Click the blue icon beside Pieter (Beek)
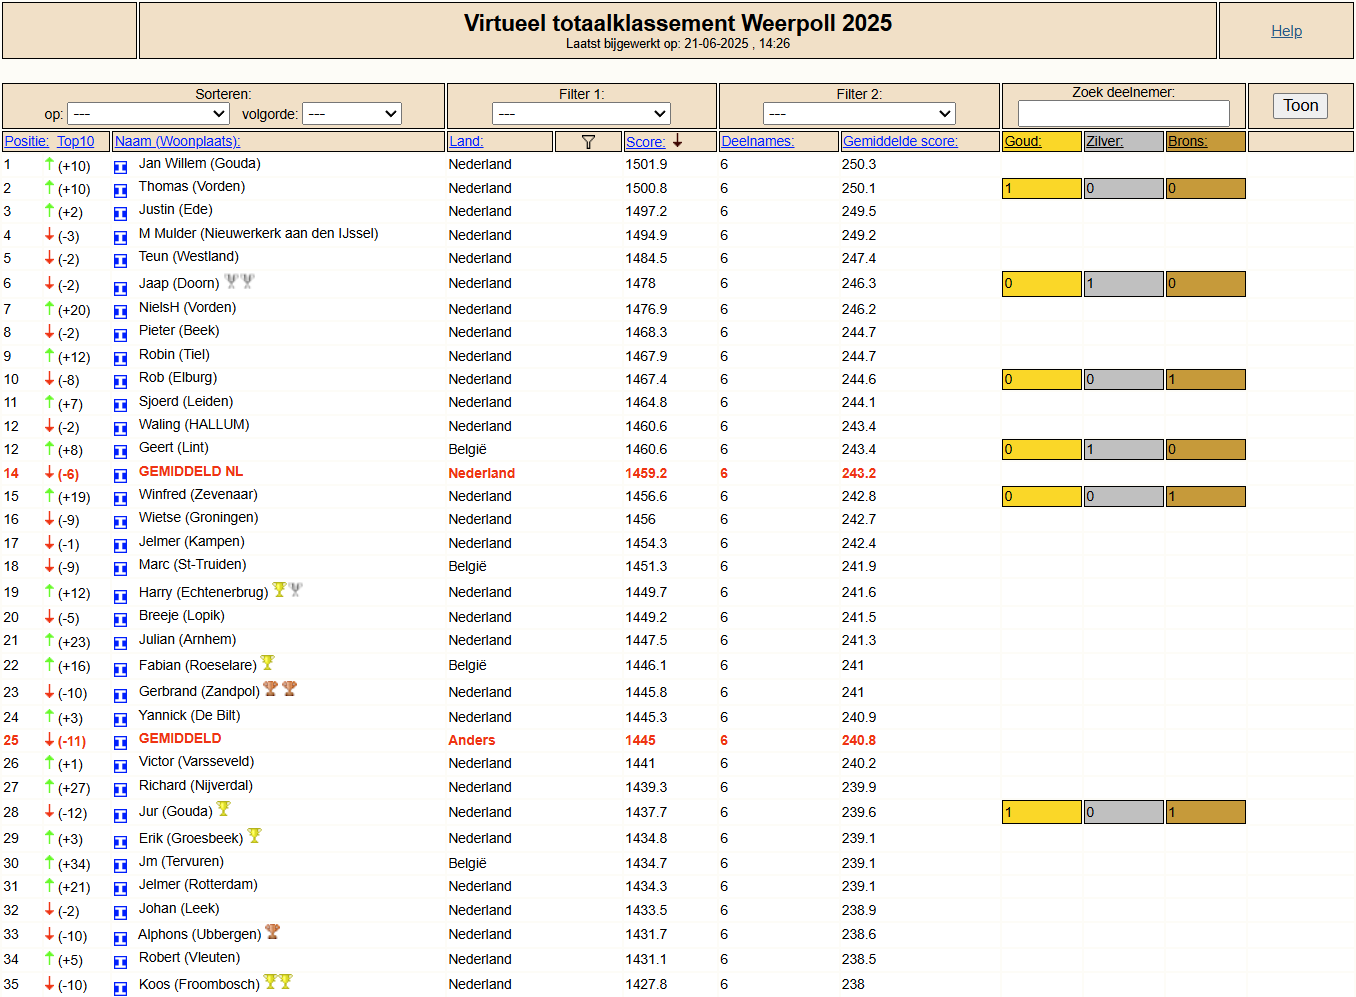This screenshot has width=1356, height=997. click(120, 334)
